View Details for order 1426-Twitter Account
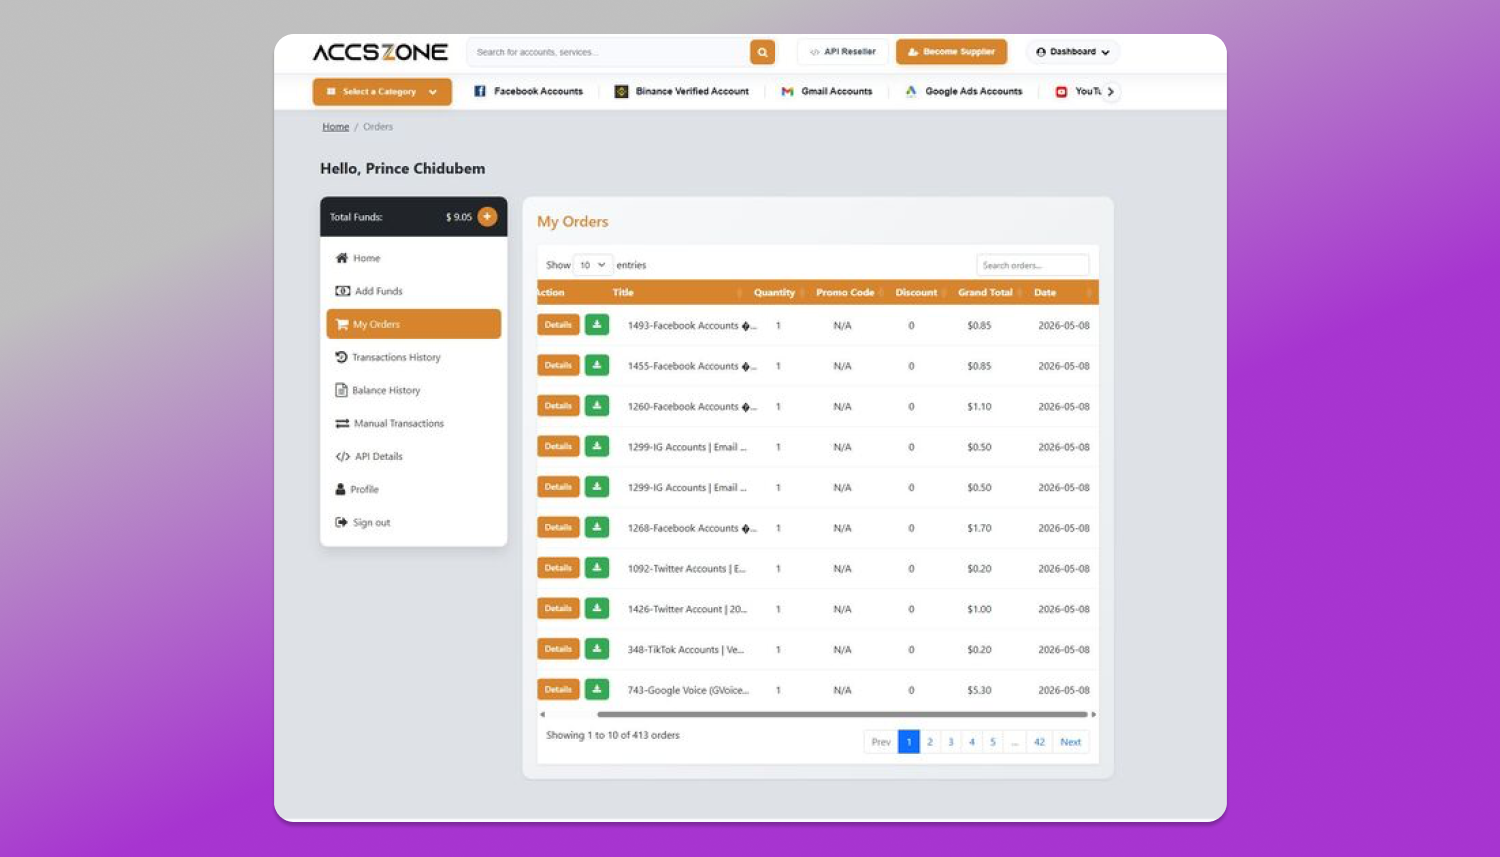Viewport: 1500px width, 857px height. click(558, 609)
